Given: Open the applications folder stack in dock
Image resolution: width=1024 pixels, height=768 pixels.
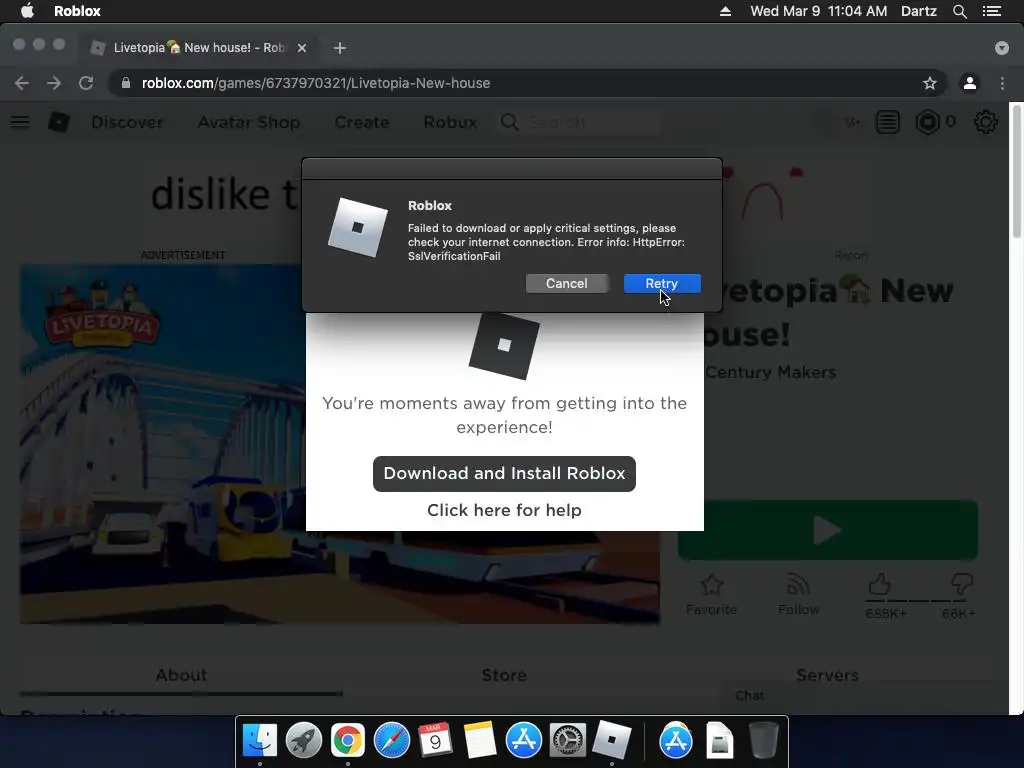Looking at the screenshot, I should [x=676, y=741].
